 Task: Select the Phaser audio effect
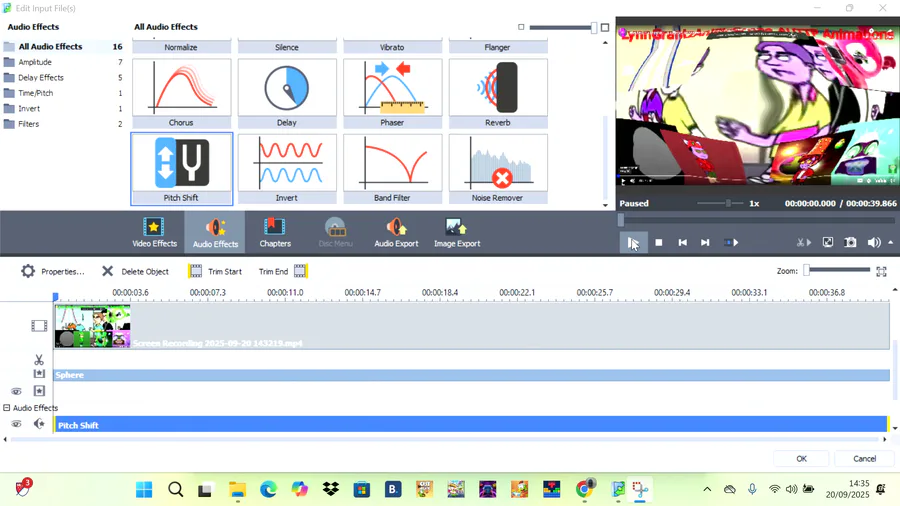[x=393, y=94]
